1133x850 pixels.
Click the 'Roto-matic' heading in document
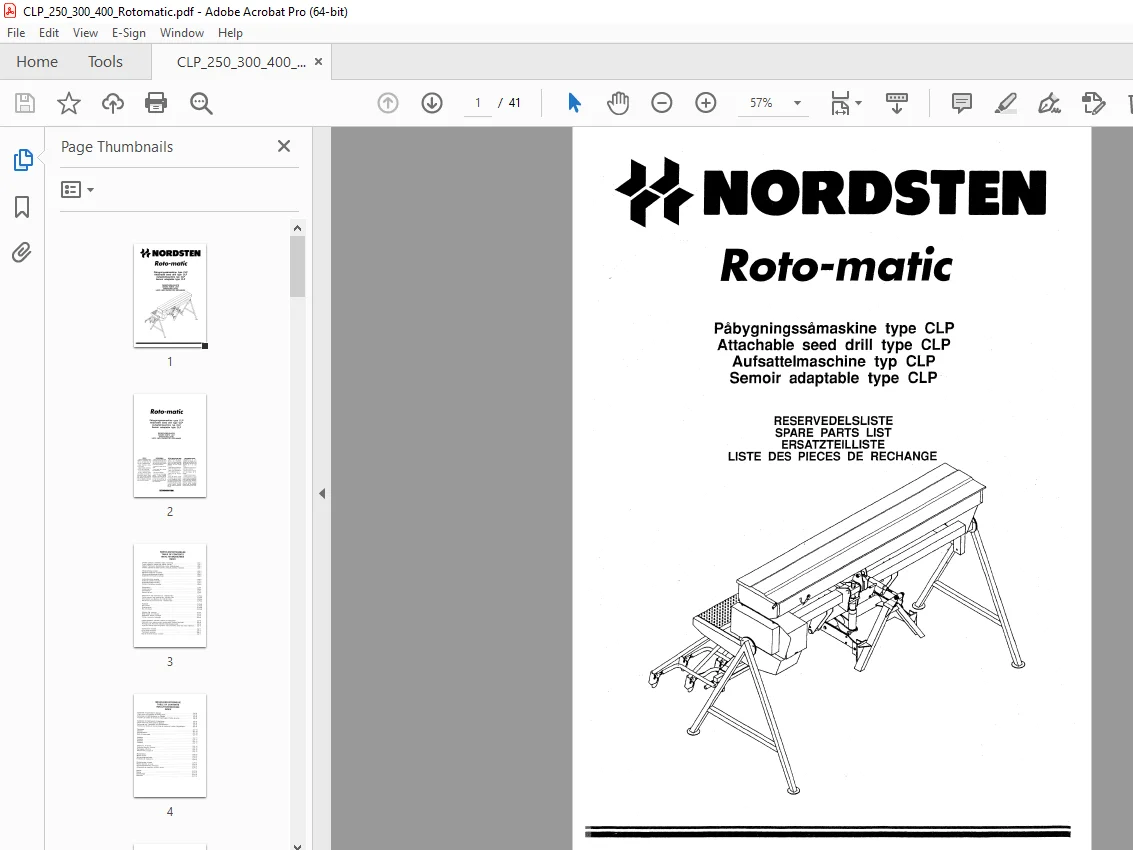[837, 265]
